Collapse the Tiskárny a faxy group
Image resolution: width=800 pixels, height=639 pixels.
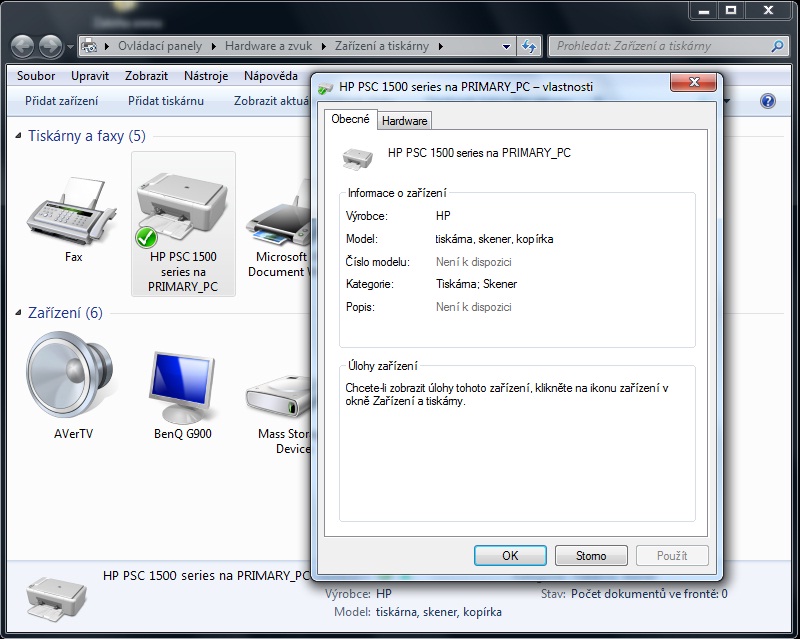pyautogui.click(x=18, y=136)
